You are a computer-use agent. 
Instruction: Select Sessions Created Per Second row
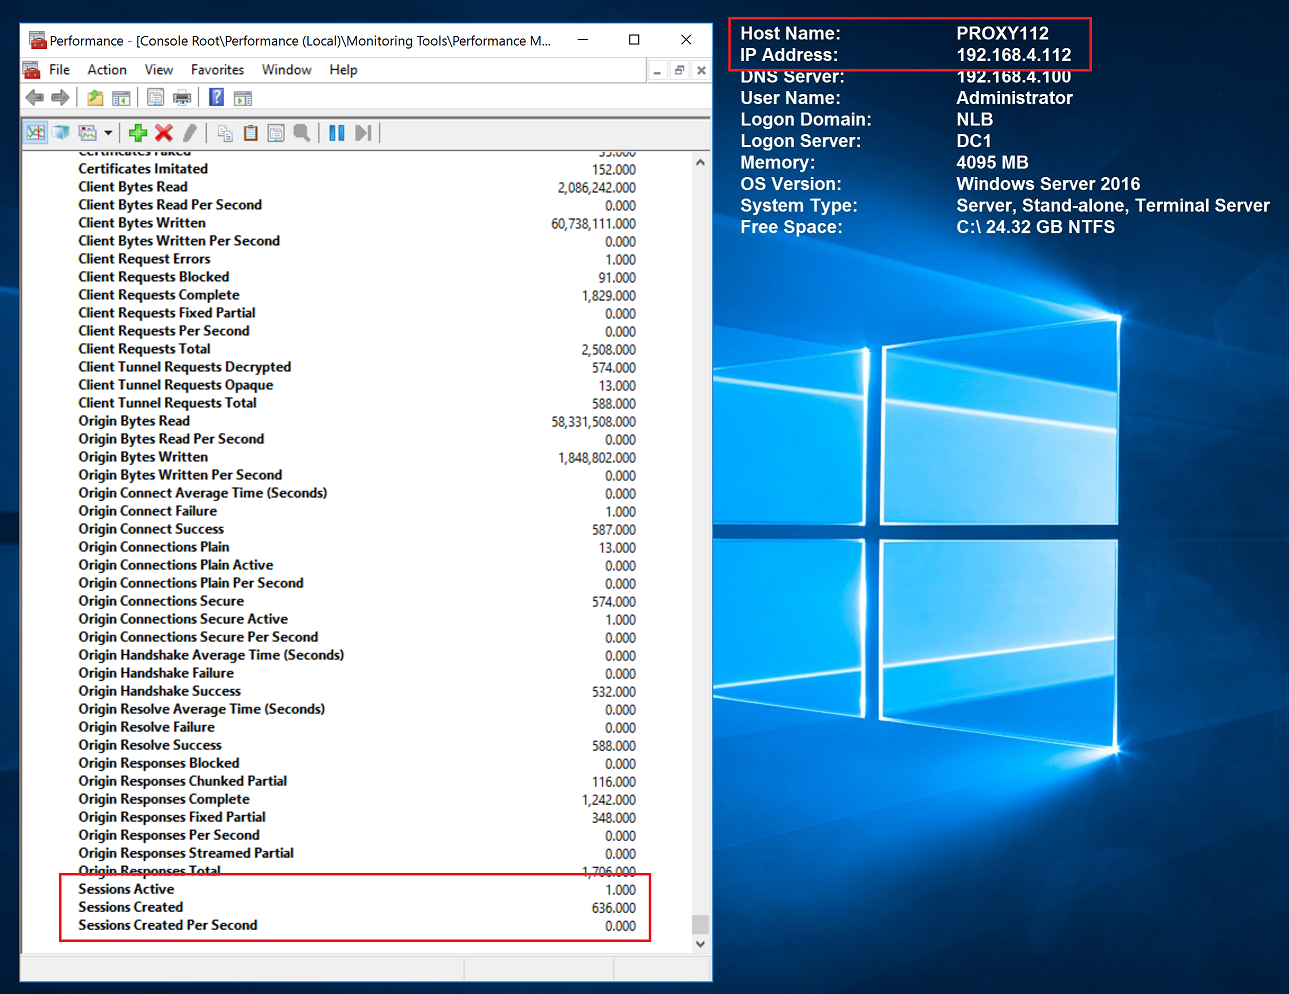coord(357,925)
